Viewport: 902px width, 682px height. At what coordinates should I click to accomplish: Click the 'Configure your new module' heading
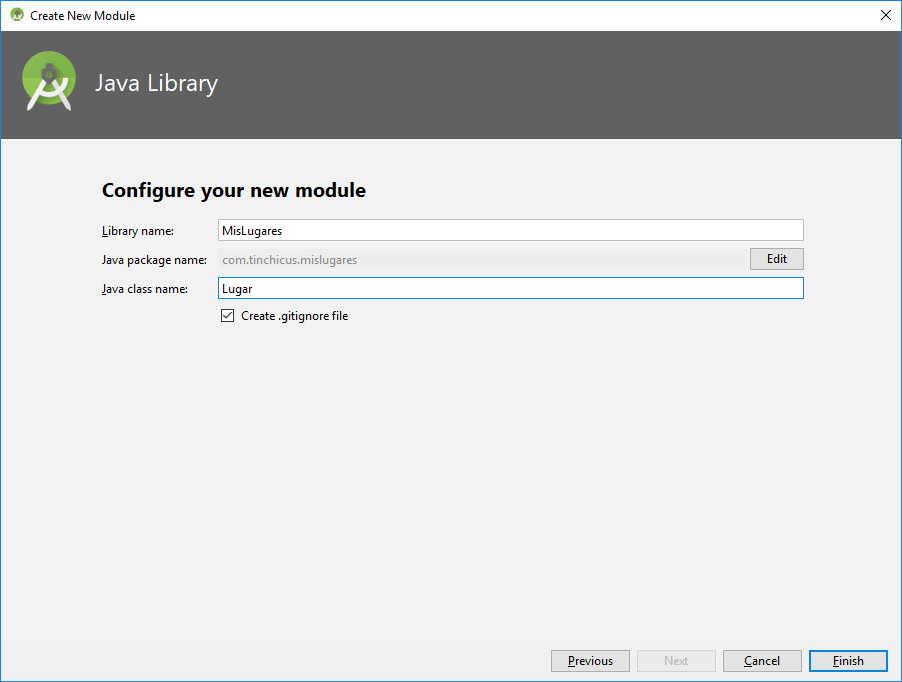tap(234, 190)
